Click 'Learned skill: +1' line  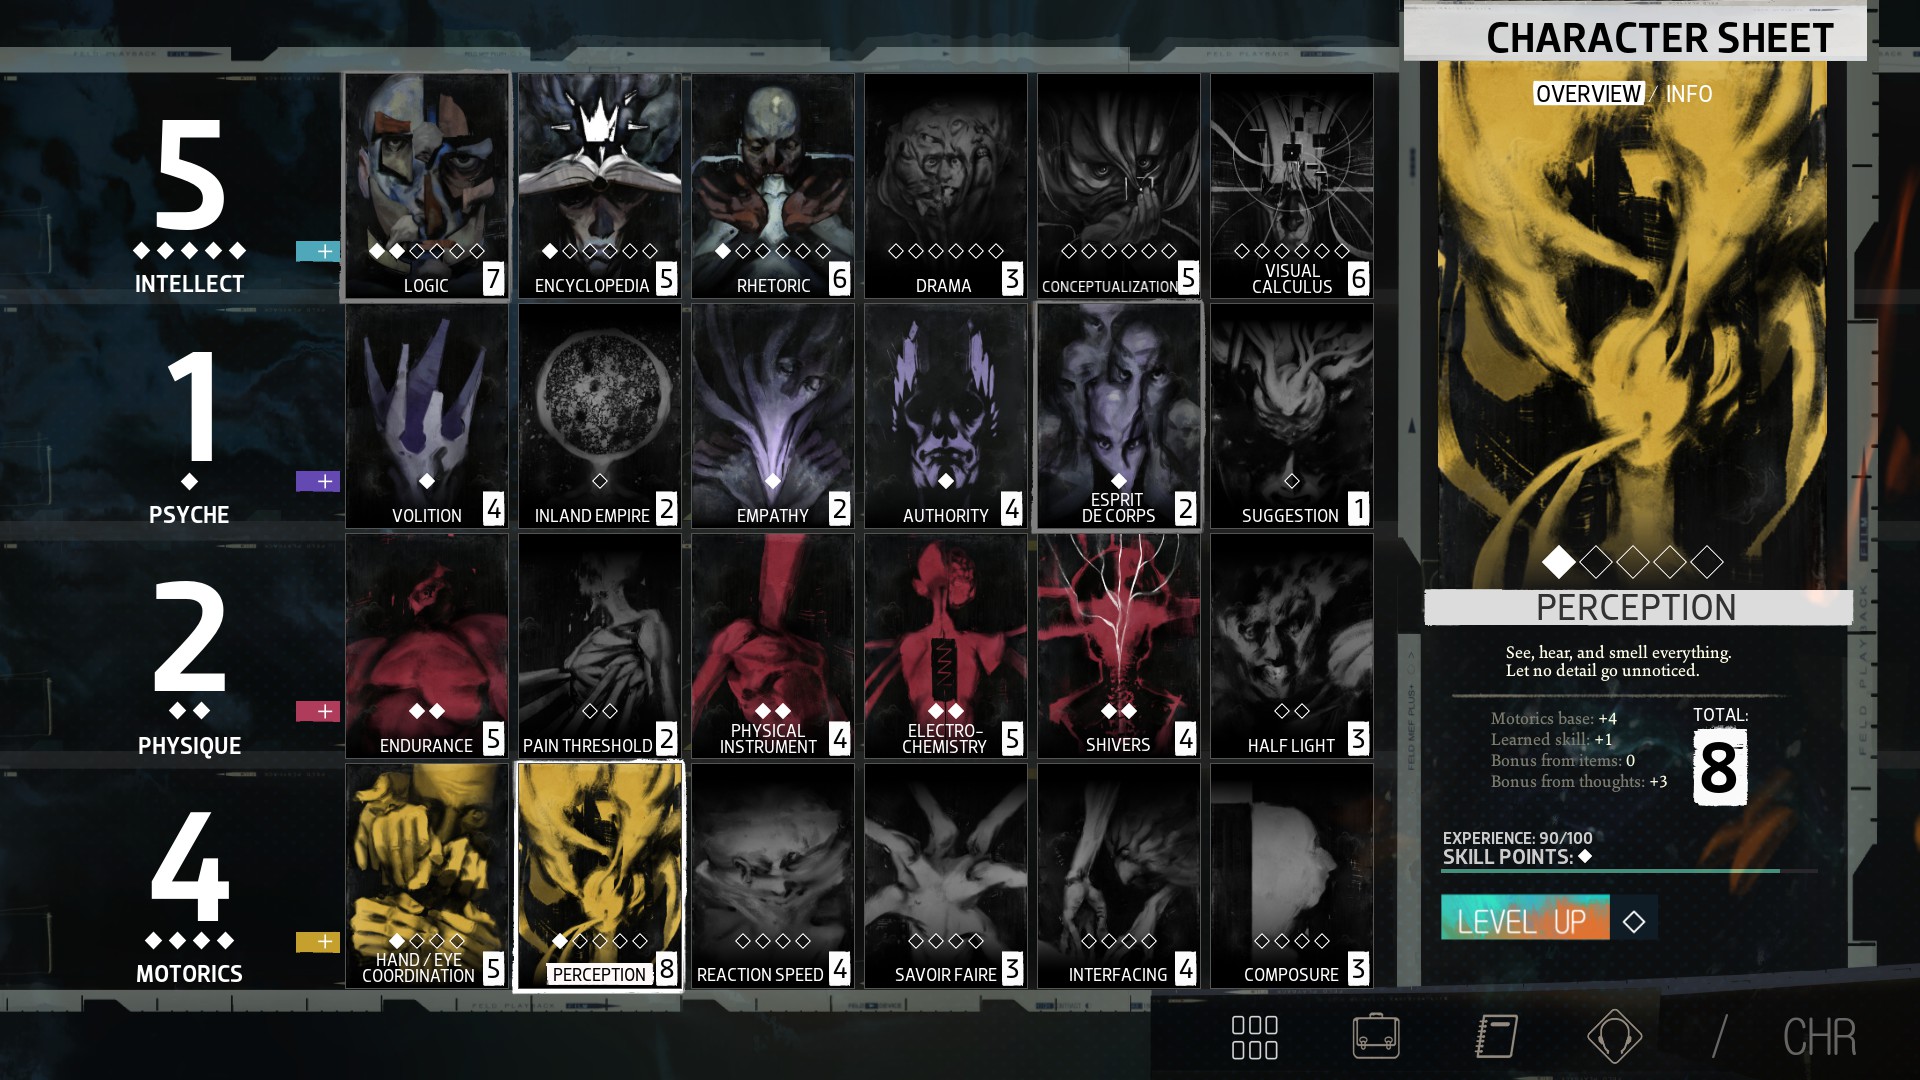coord(1551,740)
